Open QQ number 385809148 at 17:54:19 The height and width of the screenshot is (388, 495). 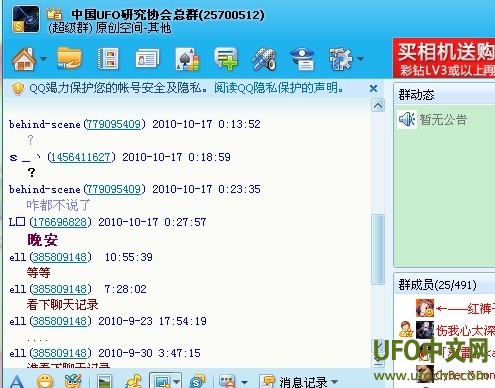60,321
